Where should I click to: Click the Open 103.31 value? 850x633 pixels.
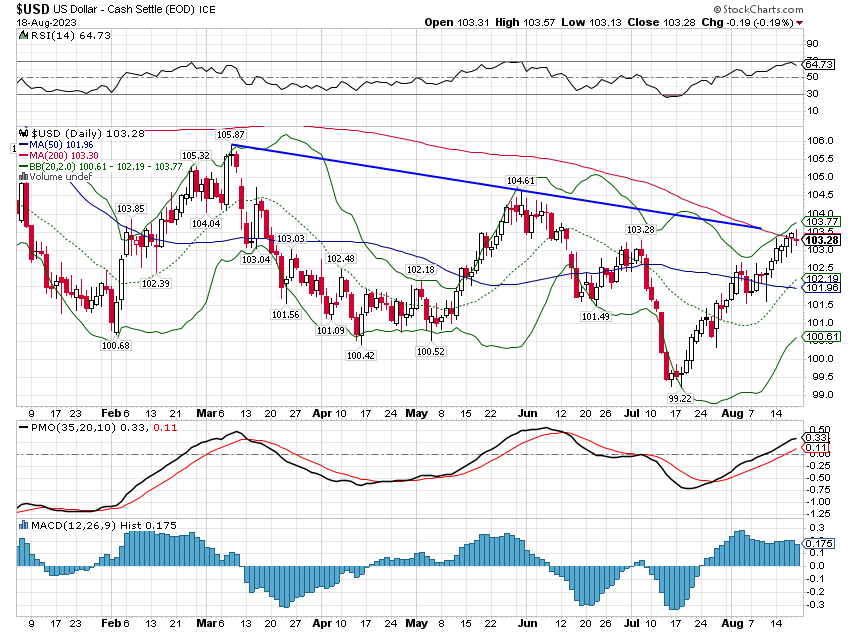click(x=456, y=22)
